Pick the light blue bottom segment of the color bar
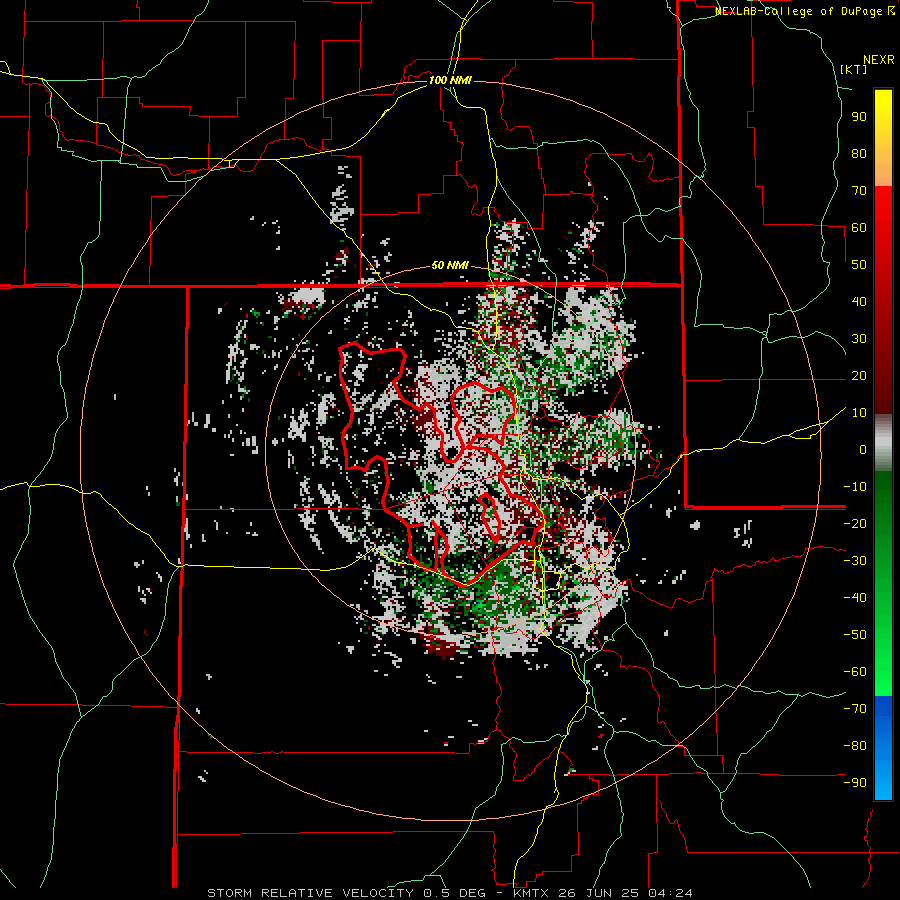 coord(883,781)
